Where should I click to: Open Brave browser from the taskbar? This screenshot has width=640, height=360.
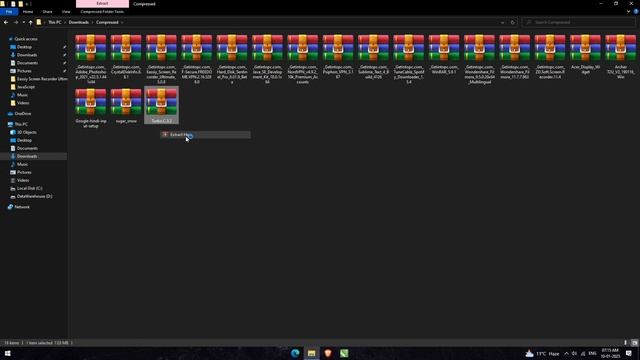[328, 353]
